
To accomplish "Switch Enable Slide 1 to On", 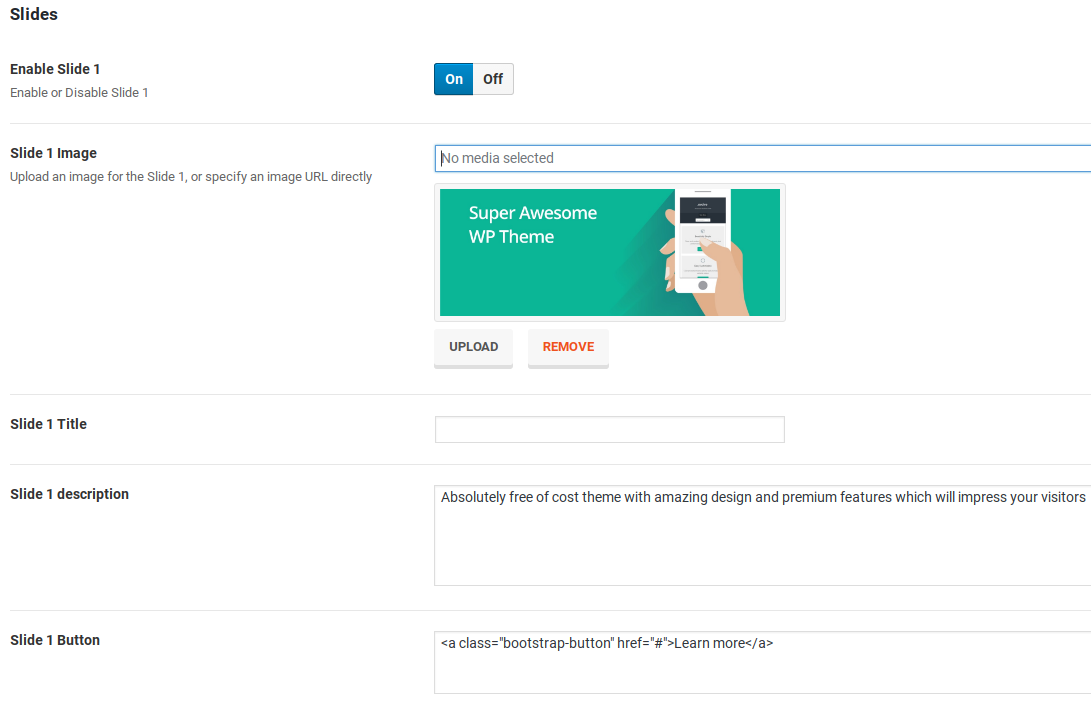I will [454, 79].
